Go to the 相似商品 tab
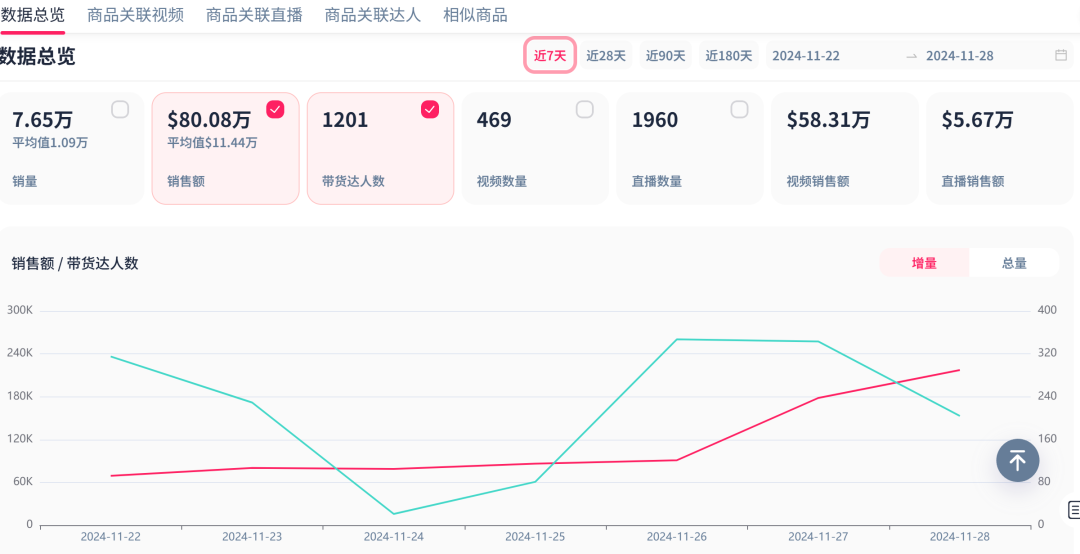The image size is (1080, 554). click(475, 15)
